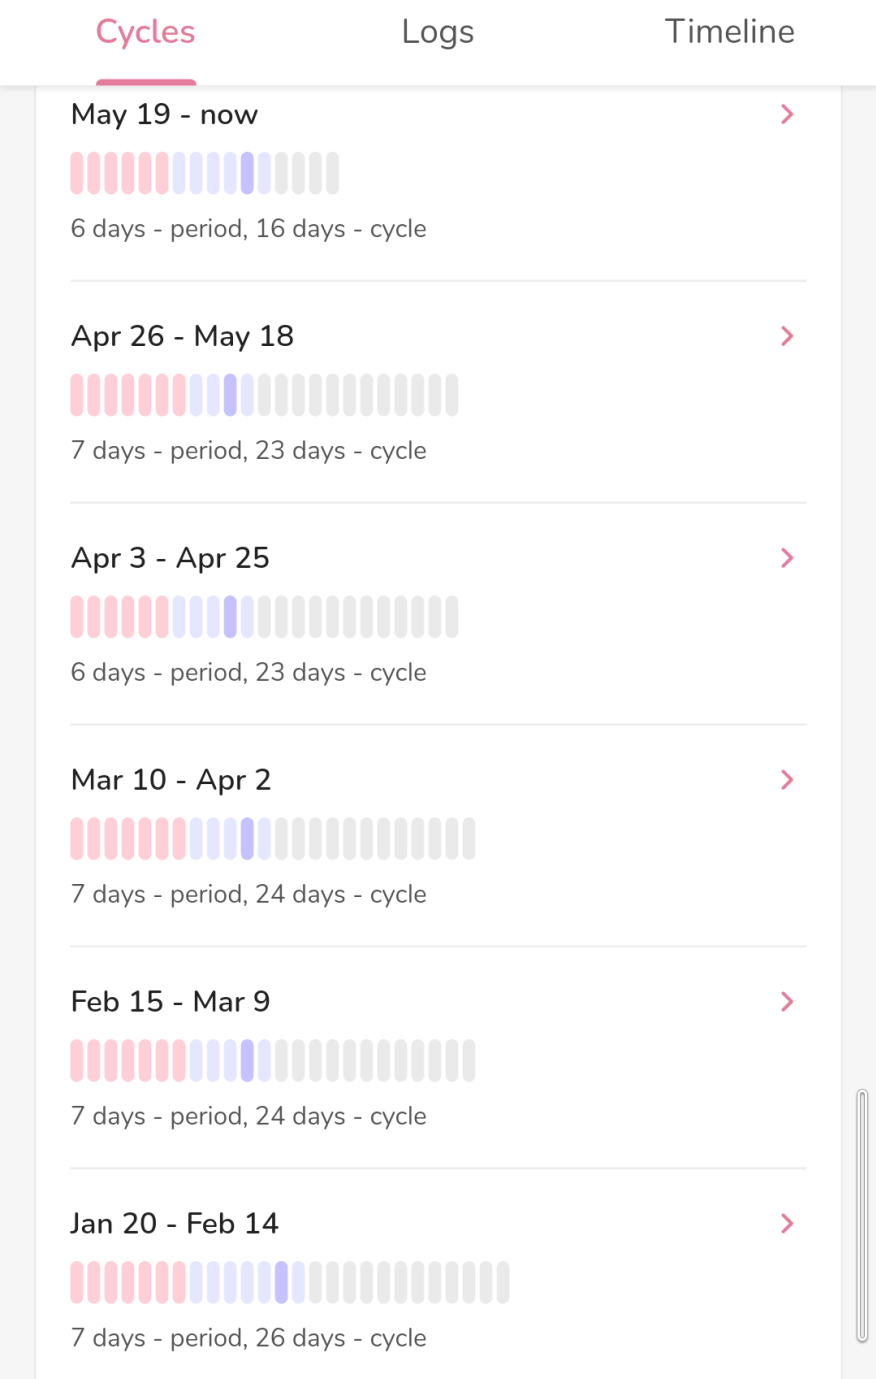Click '6 days - period, 16 days - cycle' text
876x1379 pixels.
click(248, 229)
